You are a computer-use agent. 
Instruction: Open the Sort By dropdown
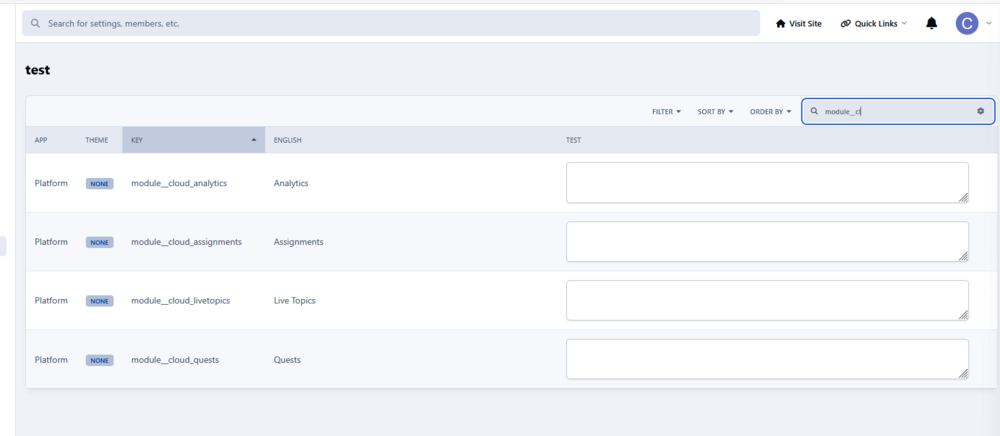(715, 112)
